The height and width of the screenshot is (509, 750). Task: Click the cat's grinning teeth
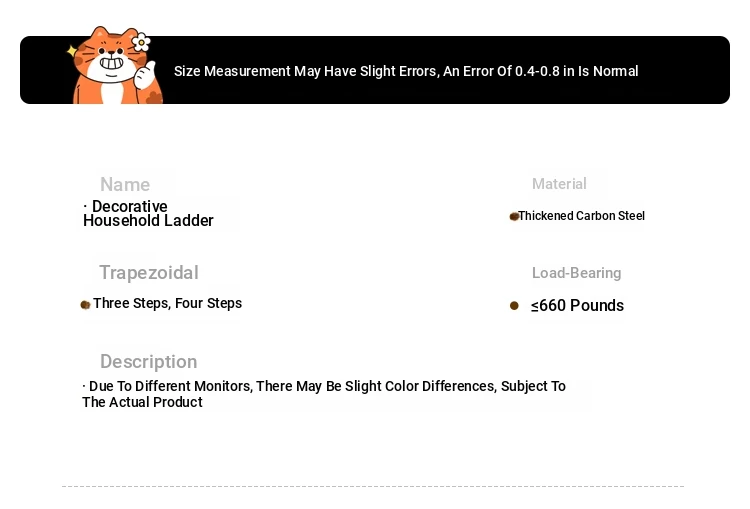point(111,63)
